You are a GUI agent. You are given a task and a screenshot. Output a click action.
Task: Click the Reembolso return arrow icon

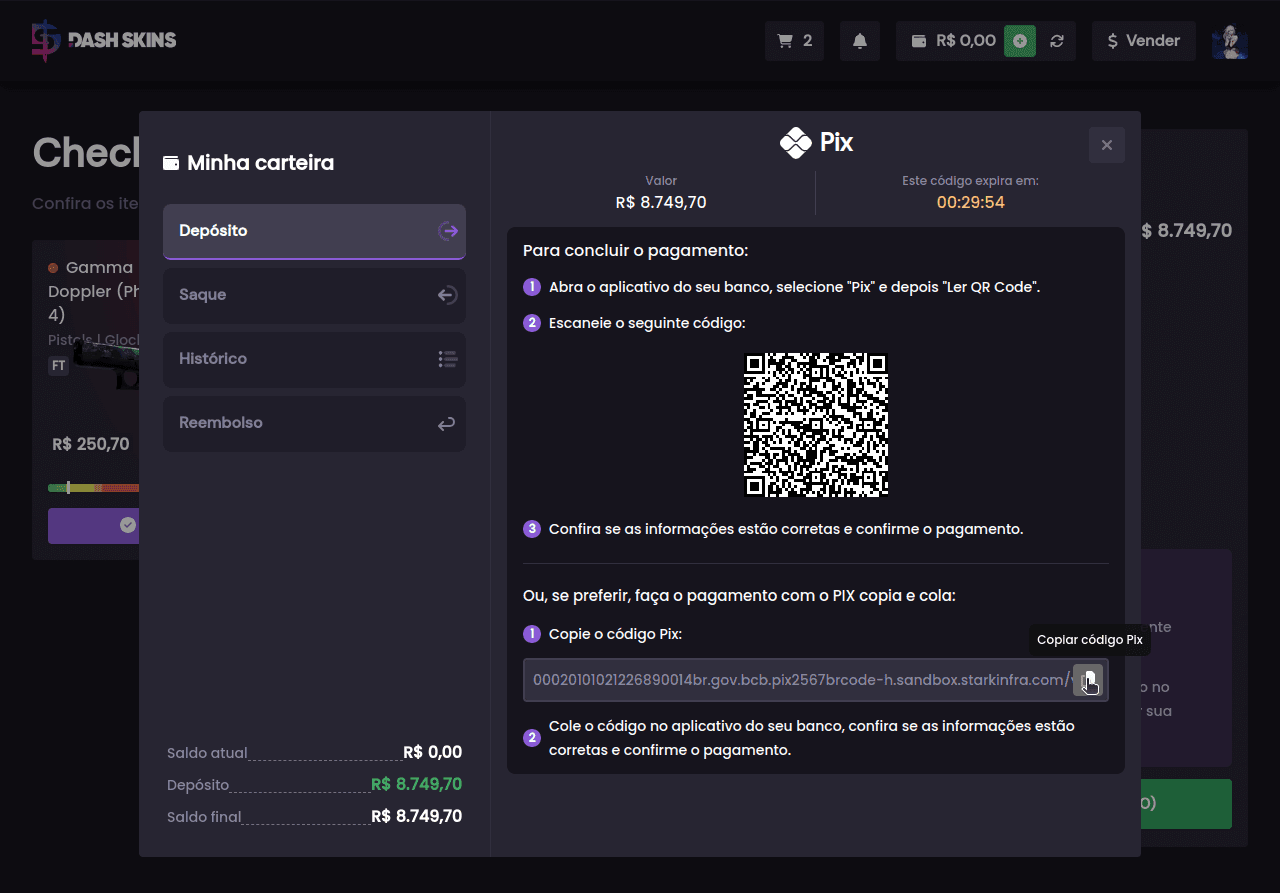[x=447, y=424]
